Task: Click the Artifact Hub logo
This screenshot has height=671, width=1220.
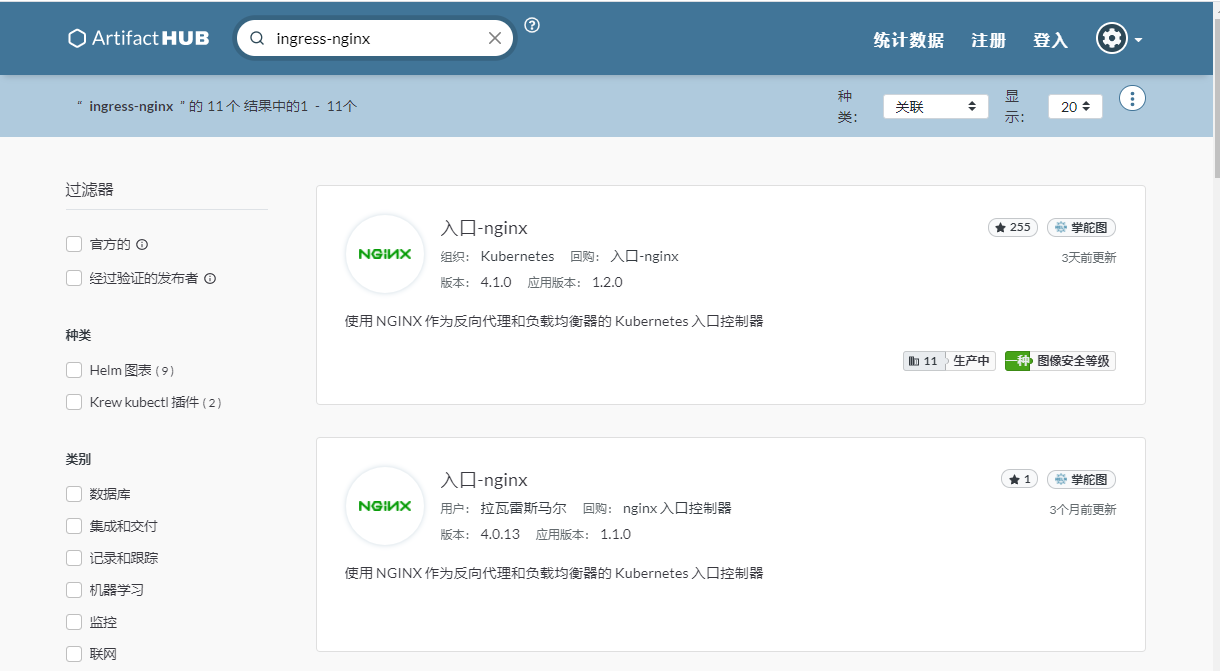Action: [138, 38]
